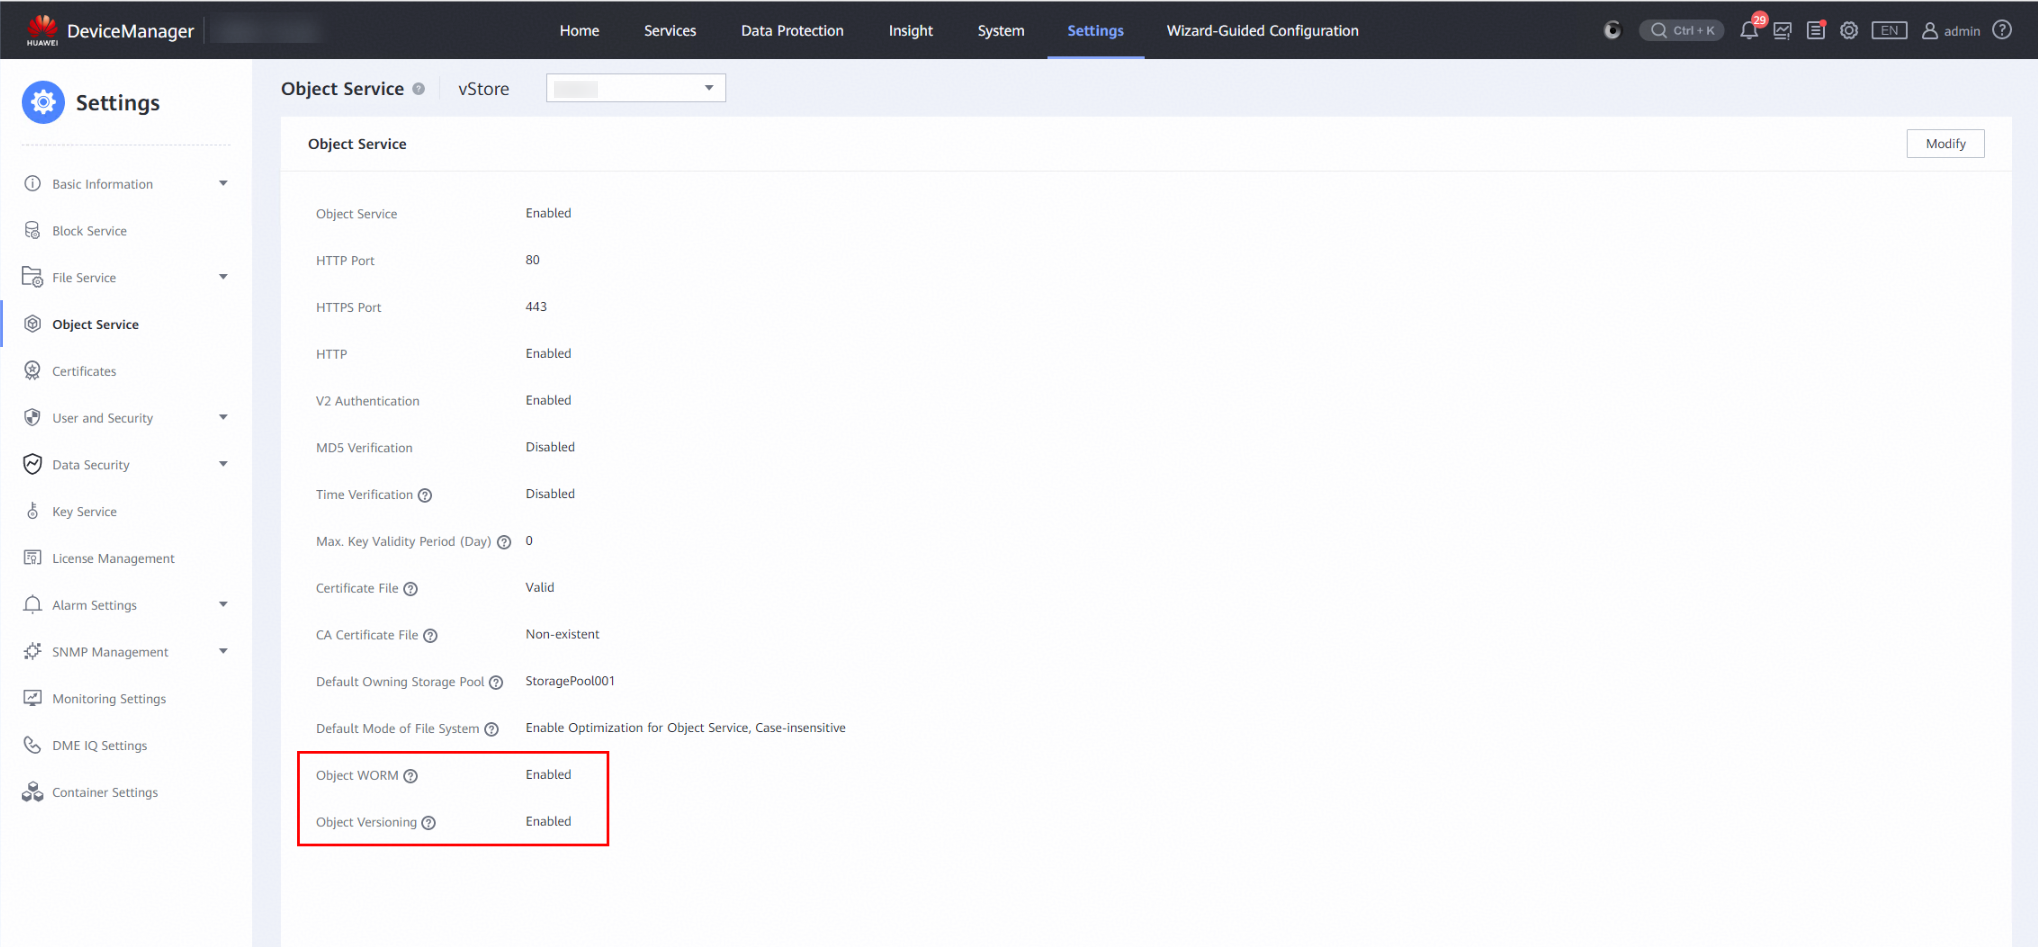Image resolution: width=2038 pixels, height=947 pixels.
Task: Expand the SNMP Management section
Action: tap(223, 651)
